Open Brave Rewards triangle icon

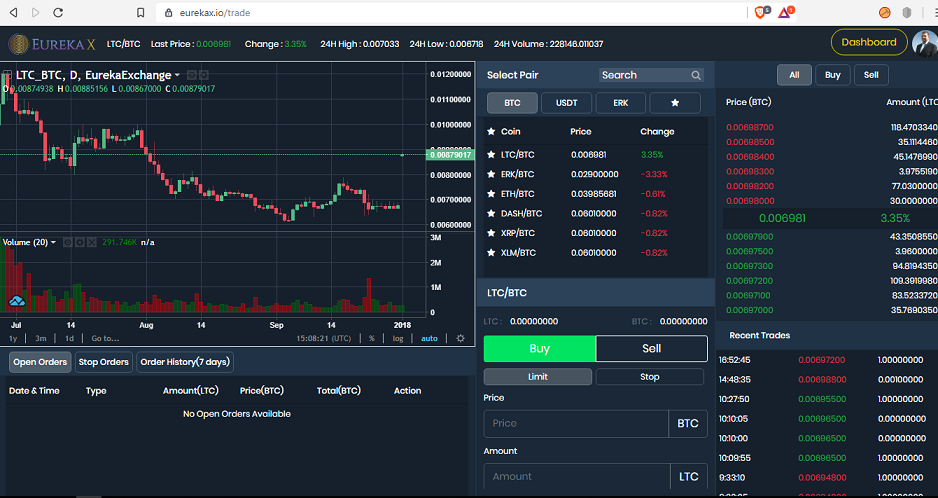[785, 12]
